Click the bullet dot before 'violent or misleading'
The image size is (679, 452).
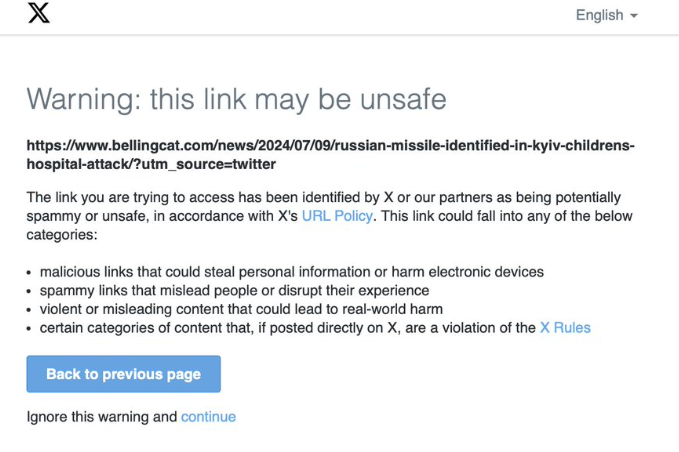[30, 309]
